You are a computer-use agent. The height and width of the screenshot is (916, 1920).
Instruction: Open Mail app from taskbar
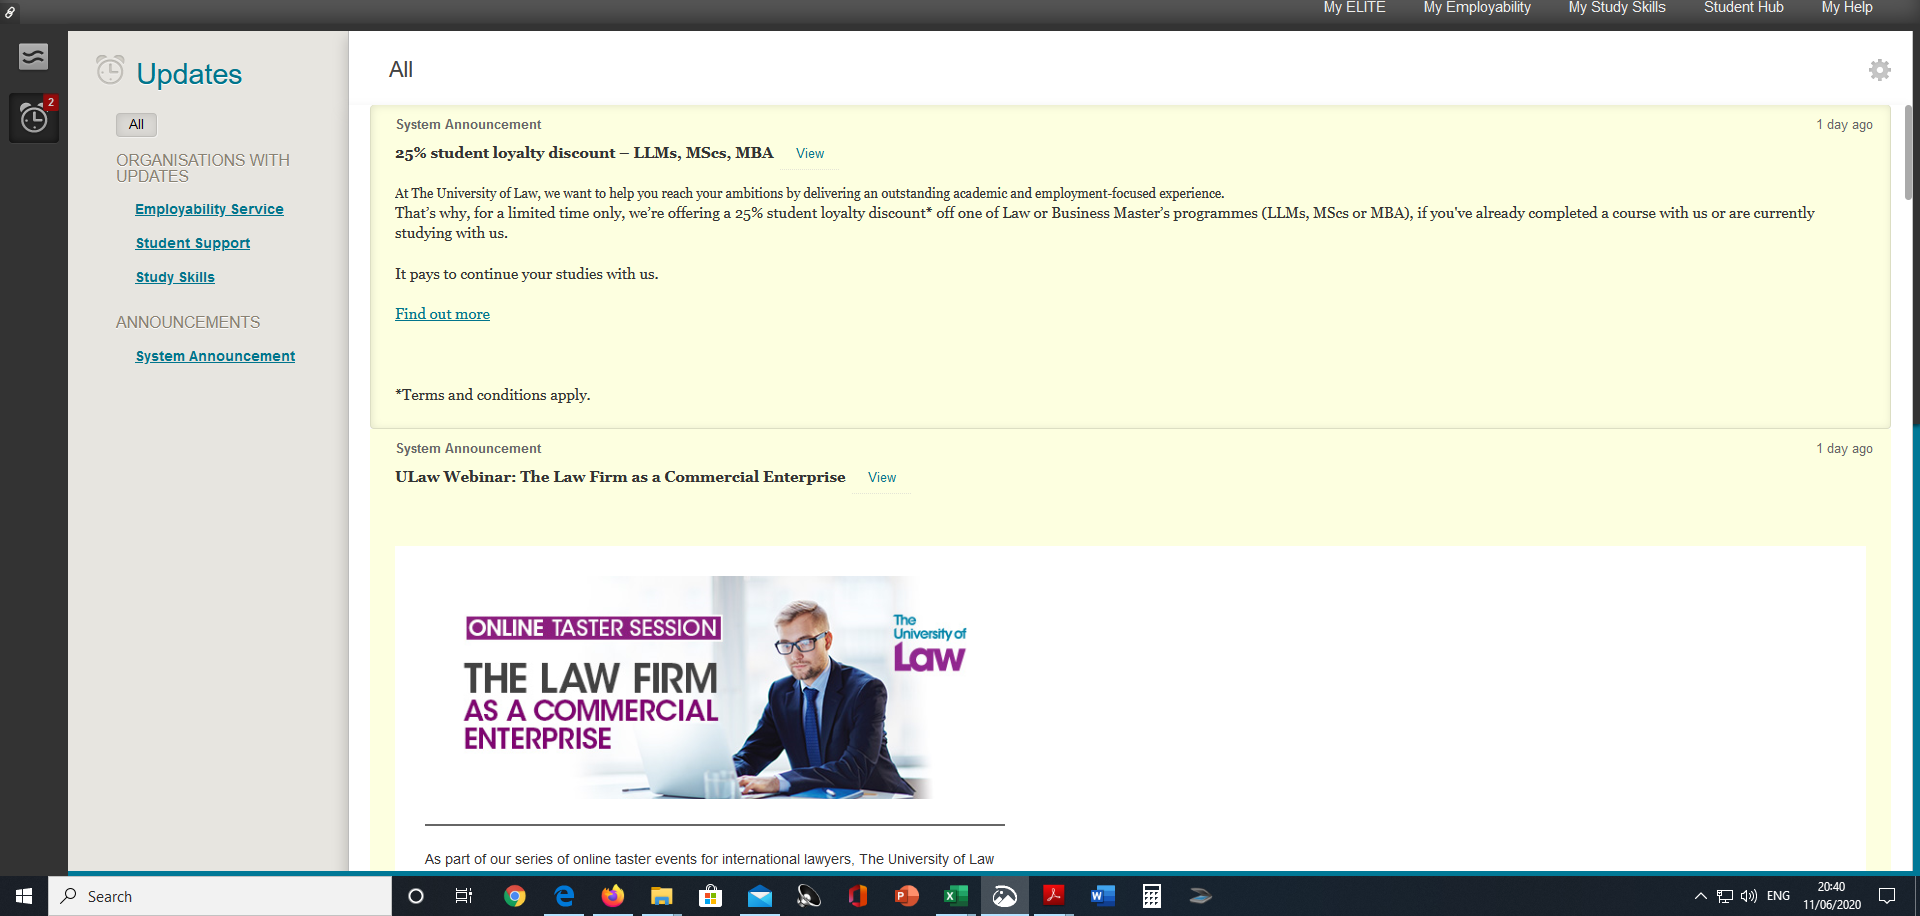click(x=759, y=896)
